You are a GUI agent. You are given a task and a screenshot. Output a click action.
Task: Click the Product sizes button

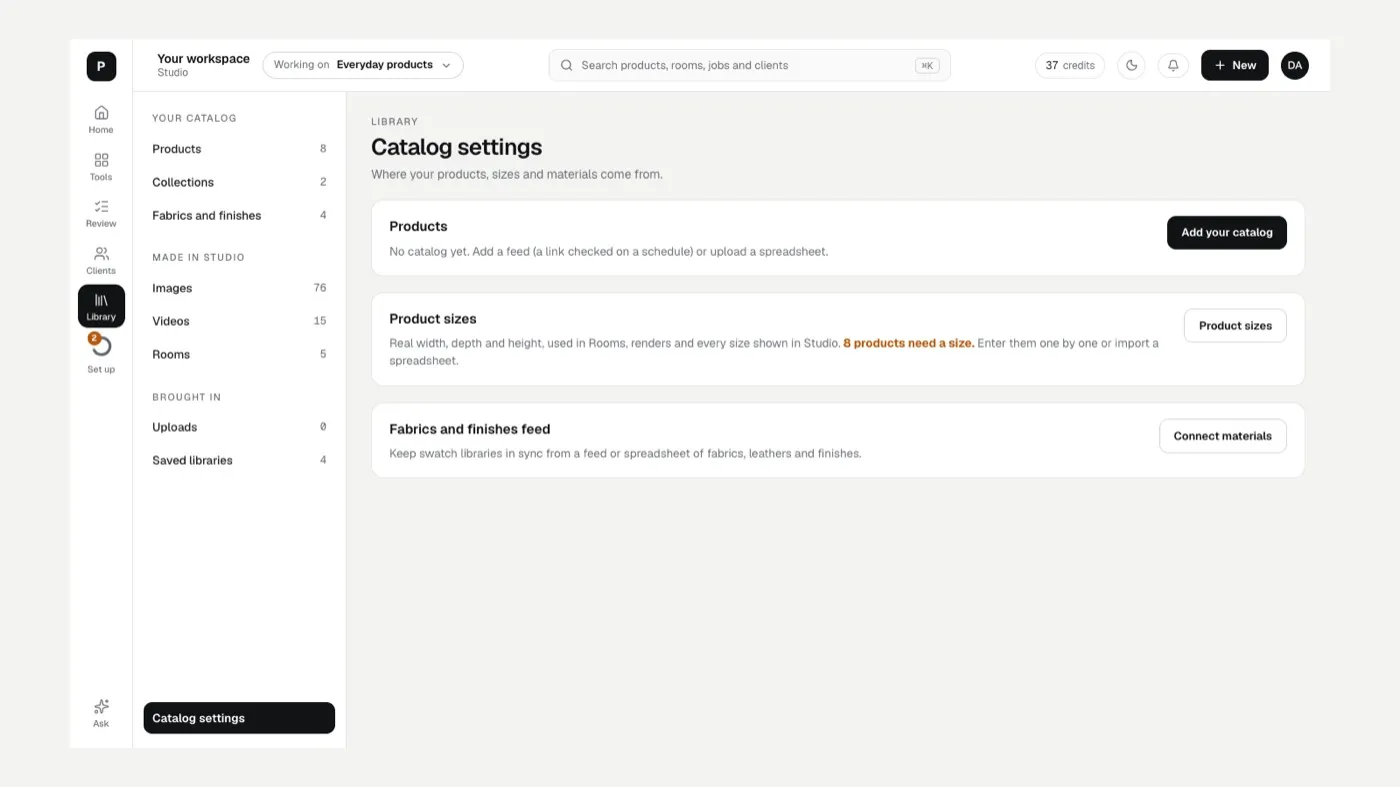point(1235,326)
